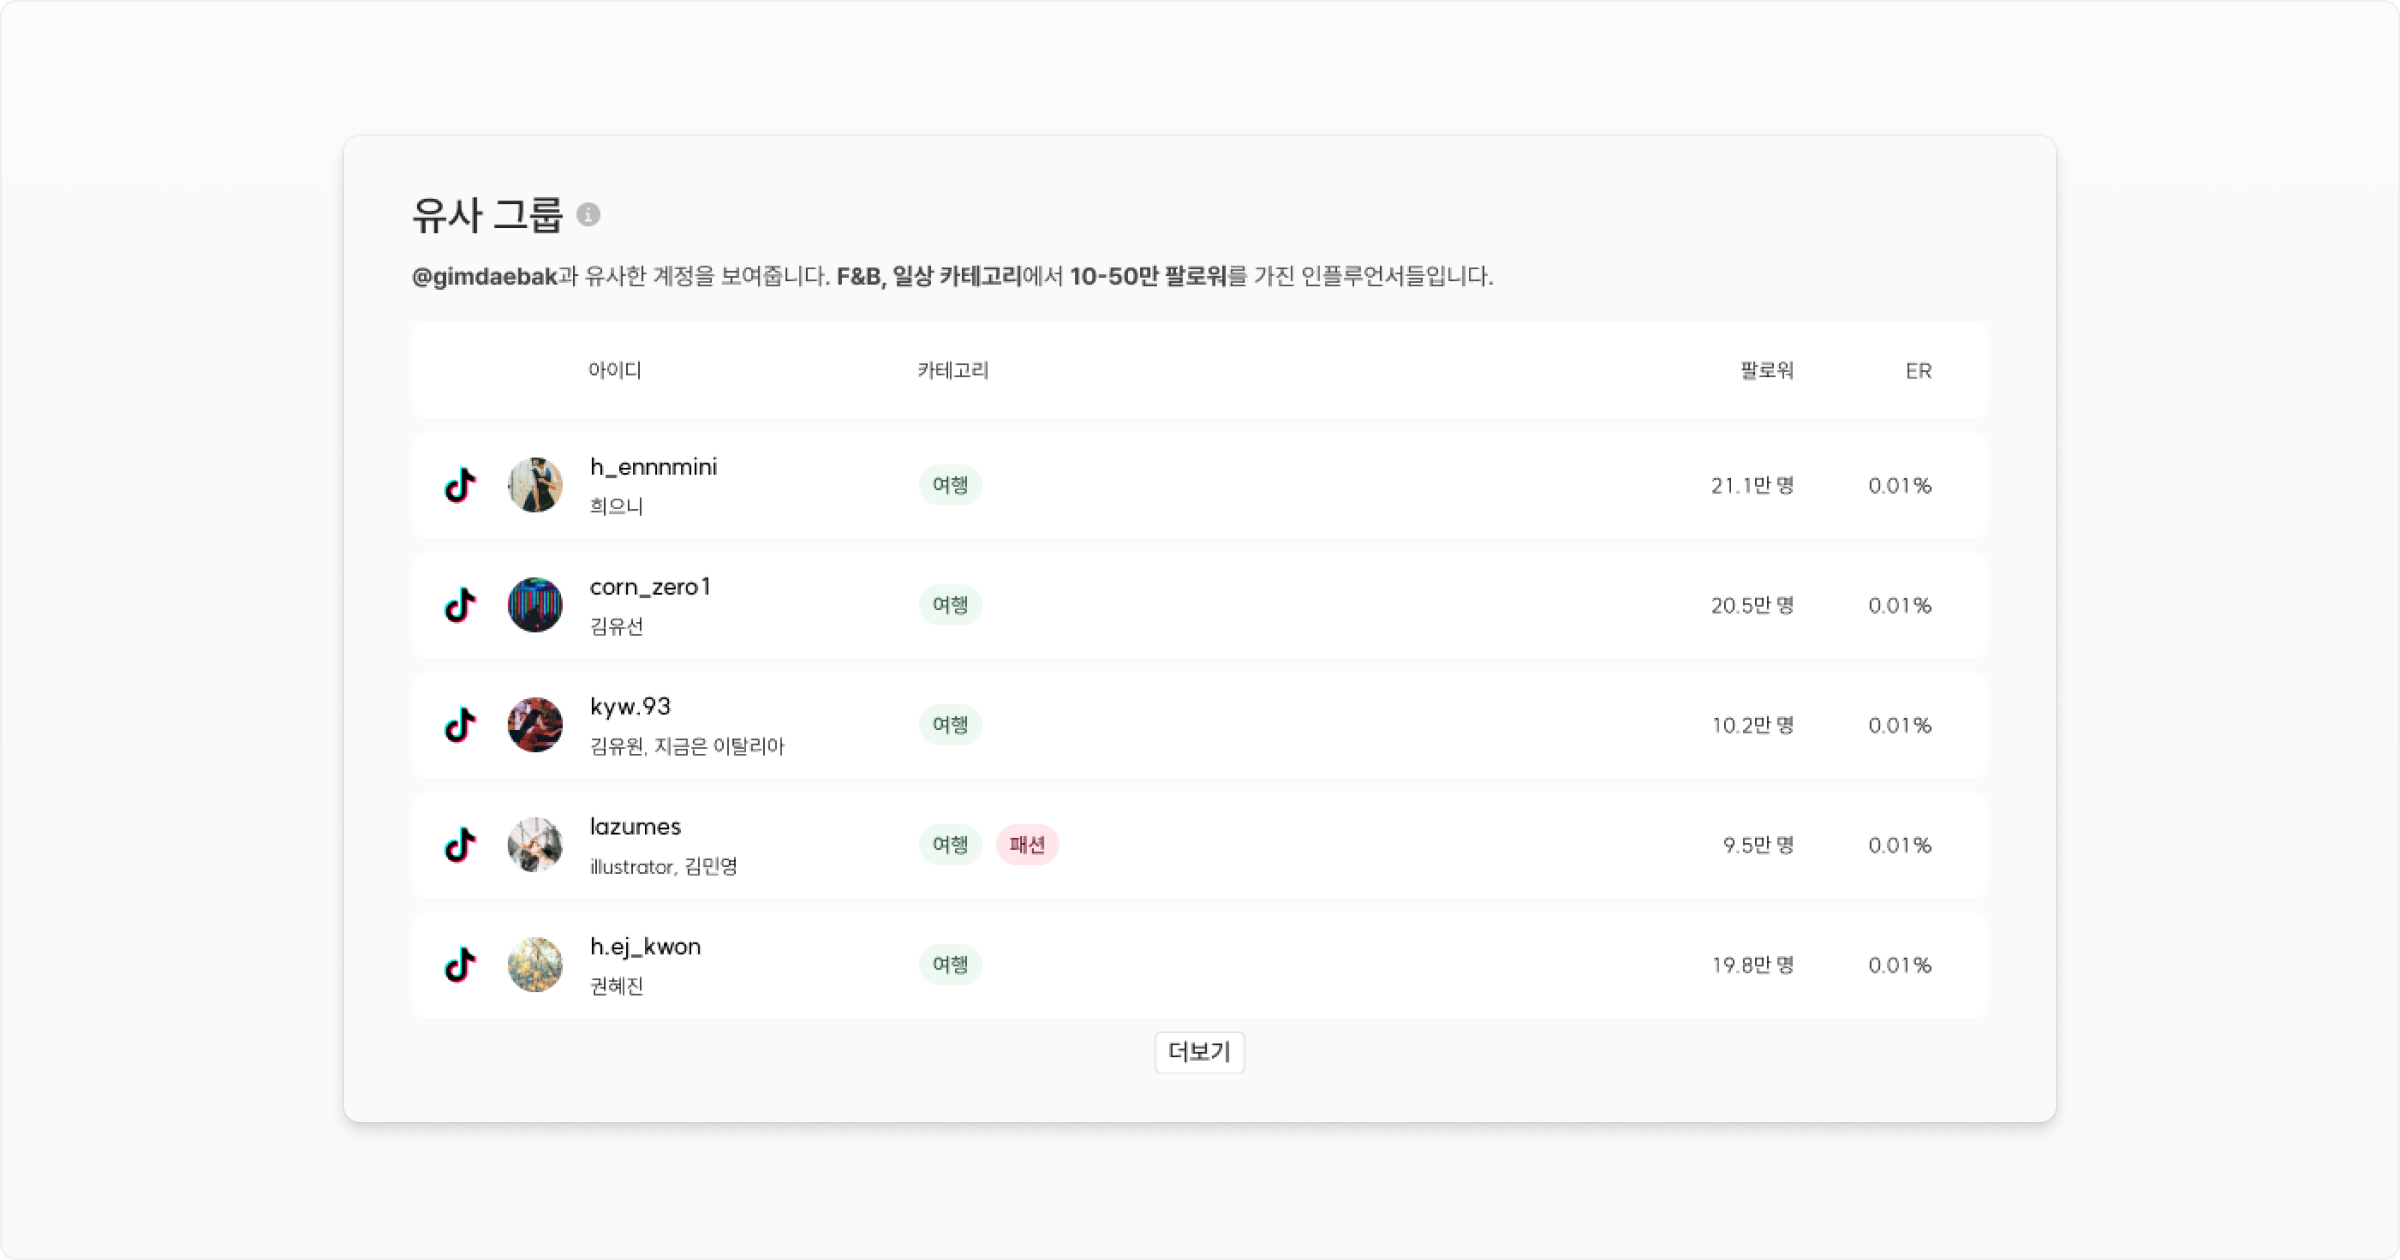Open lazumes profile avatar
Viewport: 2400px width, 1260px height.
[535, 845]
